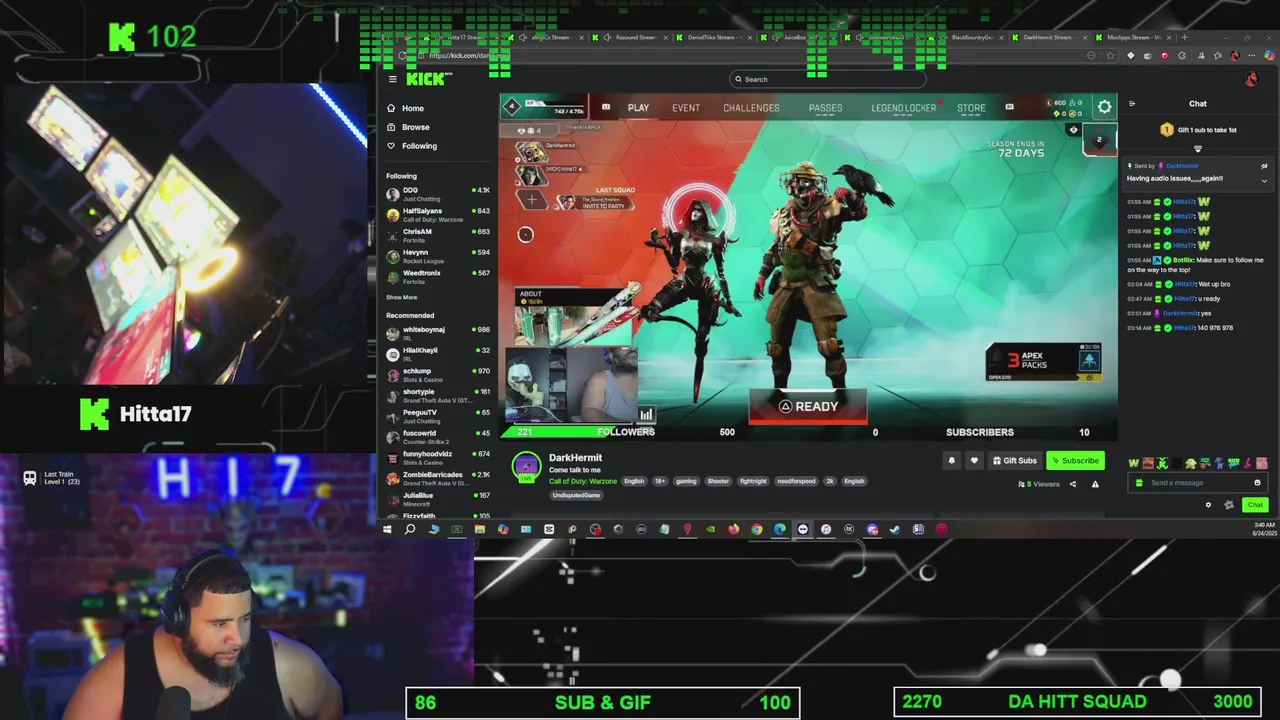
Task: Click the Kick search field
Action: pos(826,79)
